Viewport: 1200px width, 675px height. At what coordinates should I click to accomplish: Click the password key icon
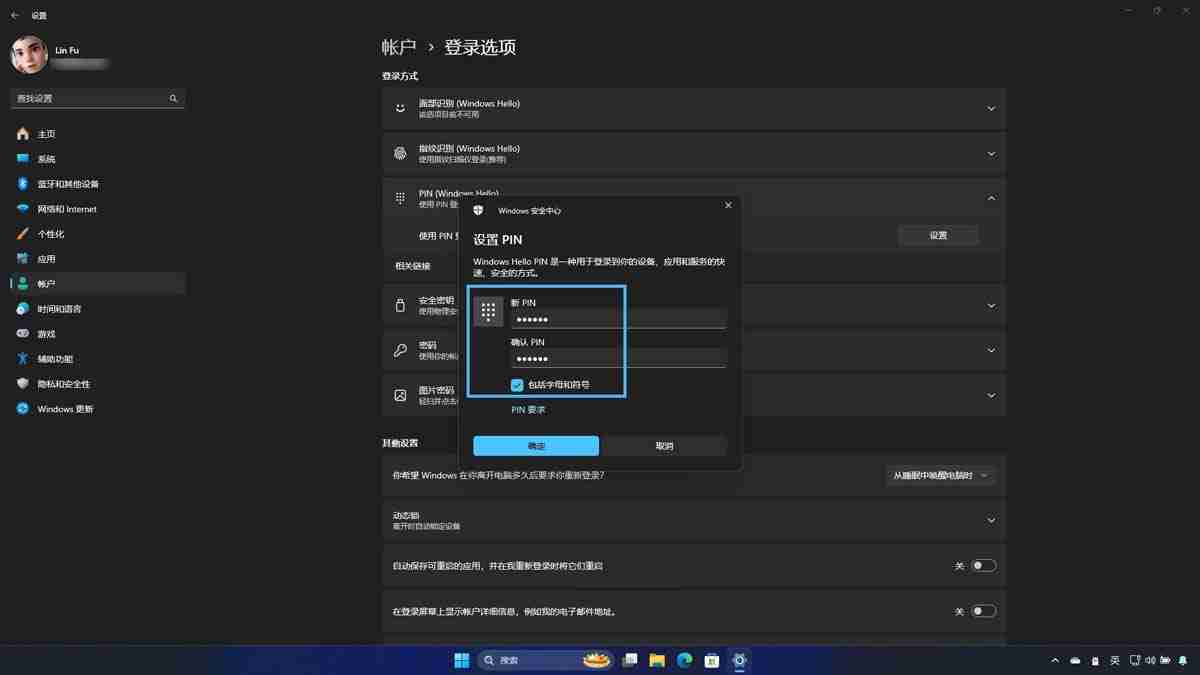coord(401,350)
